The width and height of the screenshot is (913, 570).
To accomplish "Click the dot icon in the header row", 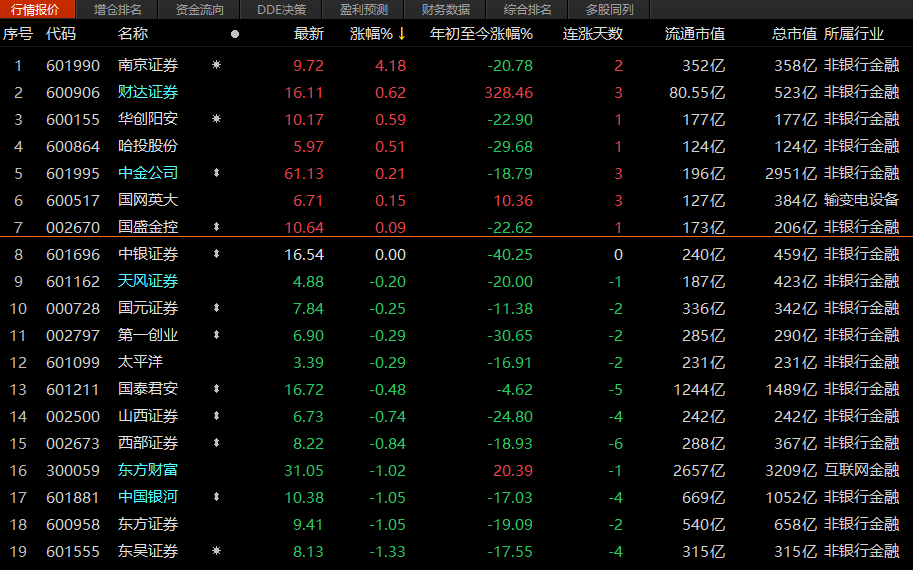I will pyautogui.click(x=235, y=34).
